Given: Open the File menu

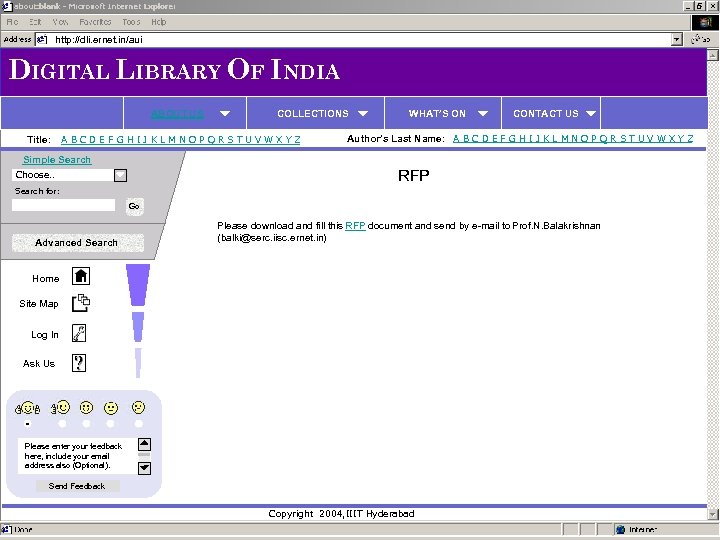Looking at the screenshot, I should (12, 22).
